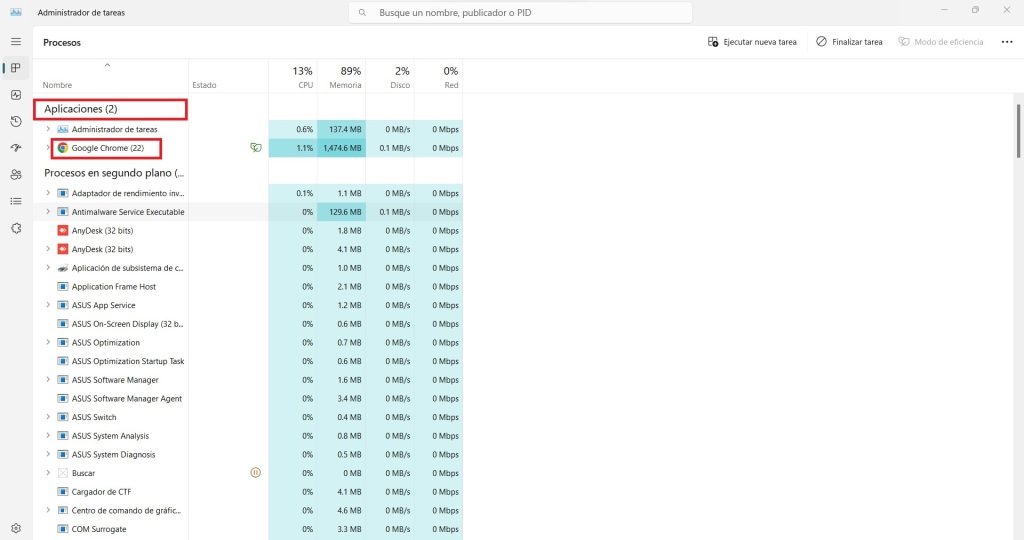Open the hamburger navigation menu
Image resolution: width=1024 pixels, height=540 pixels.
16,42
